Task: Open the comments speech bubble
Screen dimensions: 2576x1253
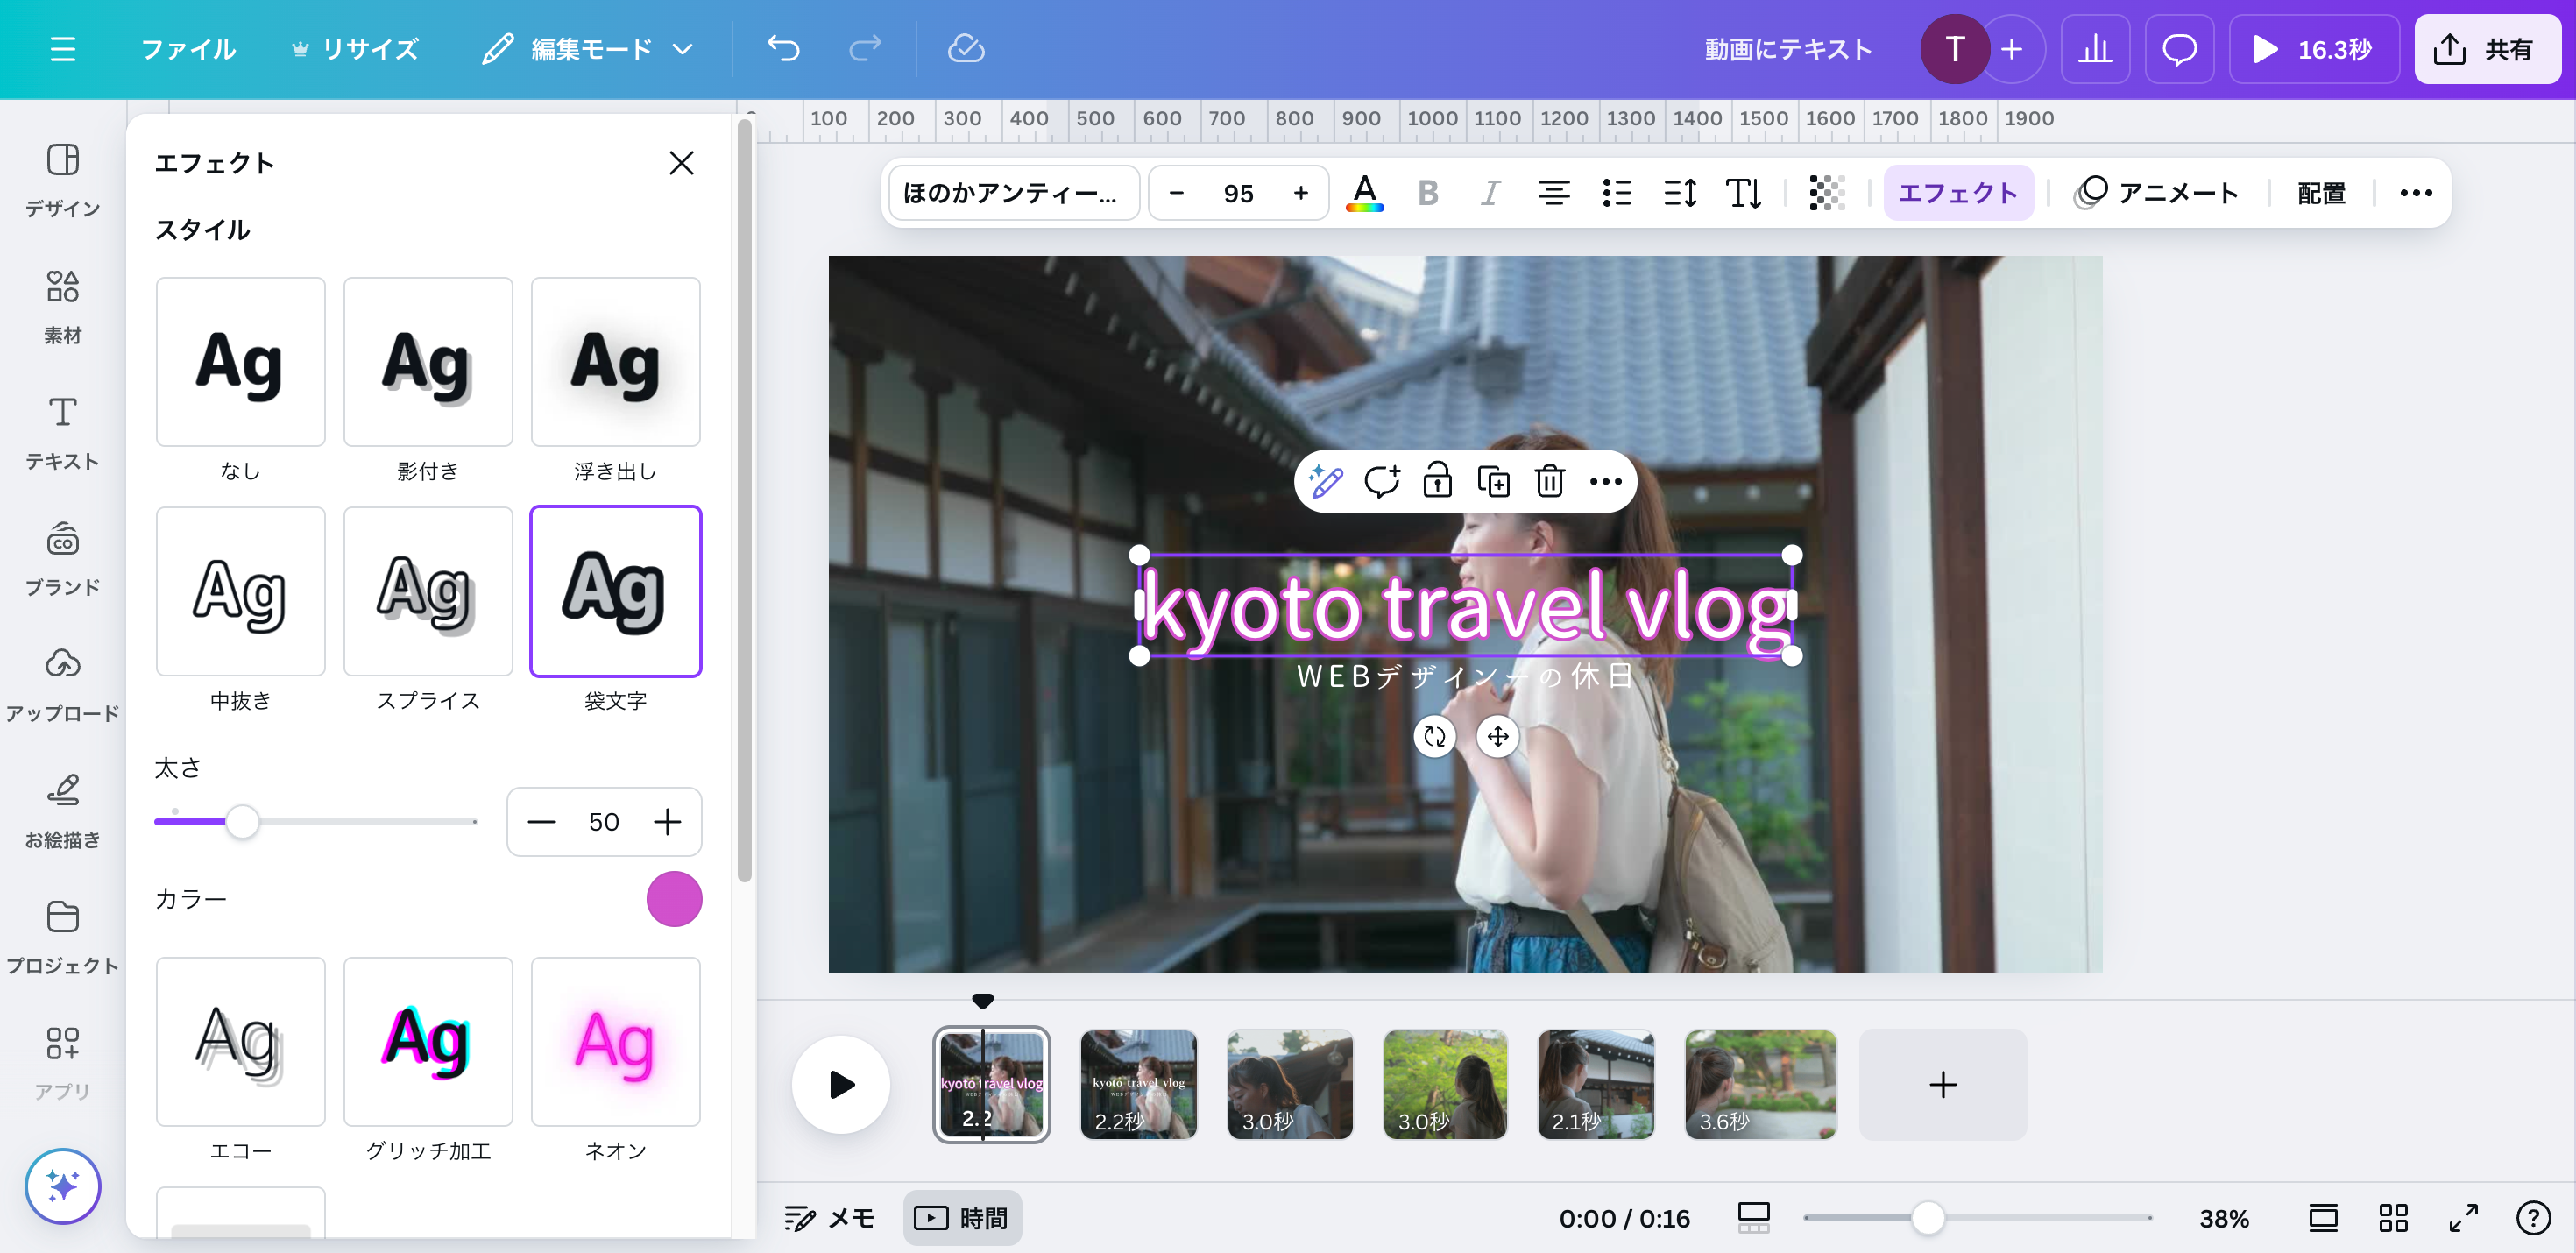Action: pyautogui.click(x=2179, y=49)
